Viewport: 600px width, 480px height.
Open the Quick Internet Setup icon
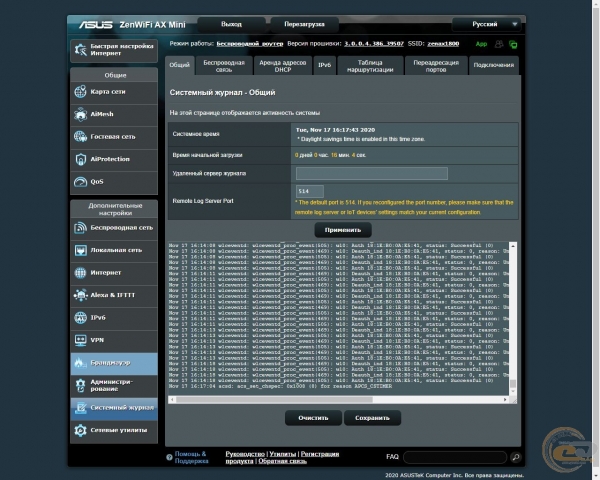(x=80, y=50)
